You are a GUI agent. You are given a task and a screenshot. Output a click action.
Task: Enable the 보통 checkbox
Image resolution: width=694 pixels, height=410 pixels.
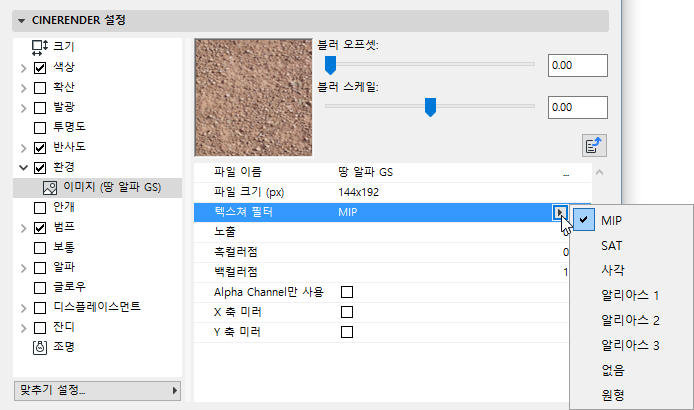pyautogui.click(x=40, y=248)
